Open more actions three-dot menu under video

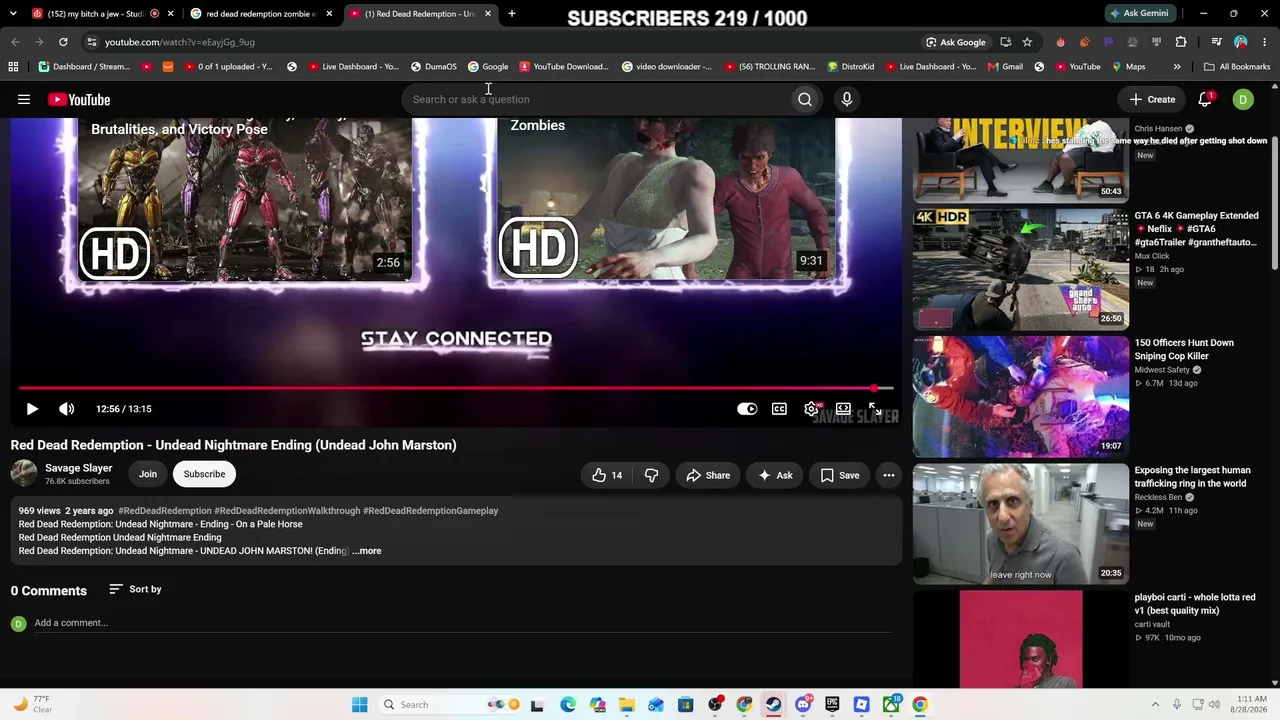[888, 475]
